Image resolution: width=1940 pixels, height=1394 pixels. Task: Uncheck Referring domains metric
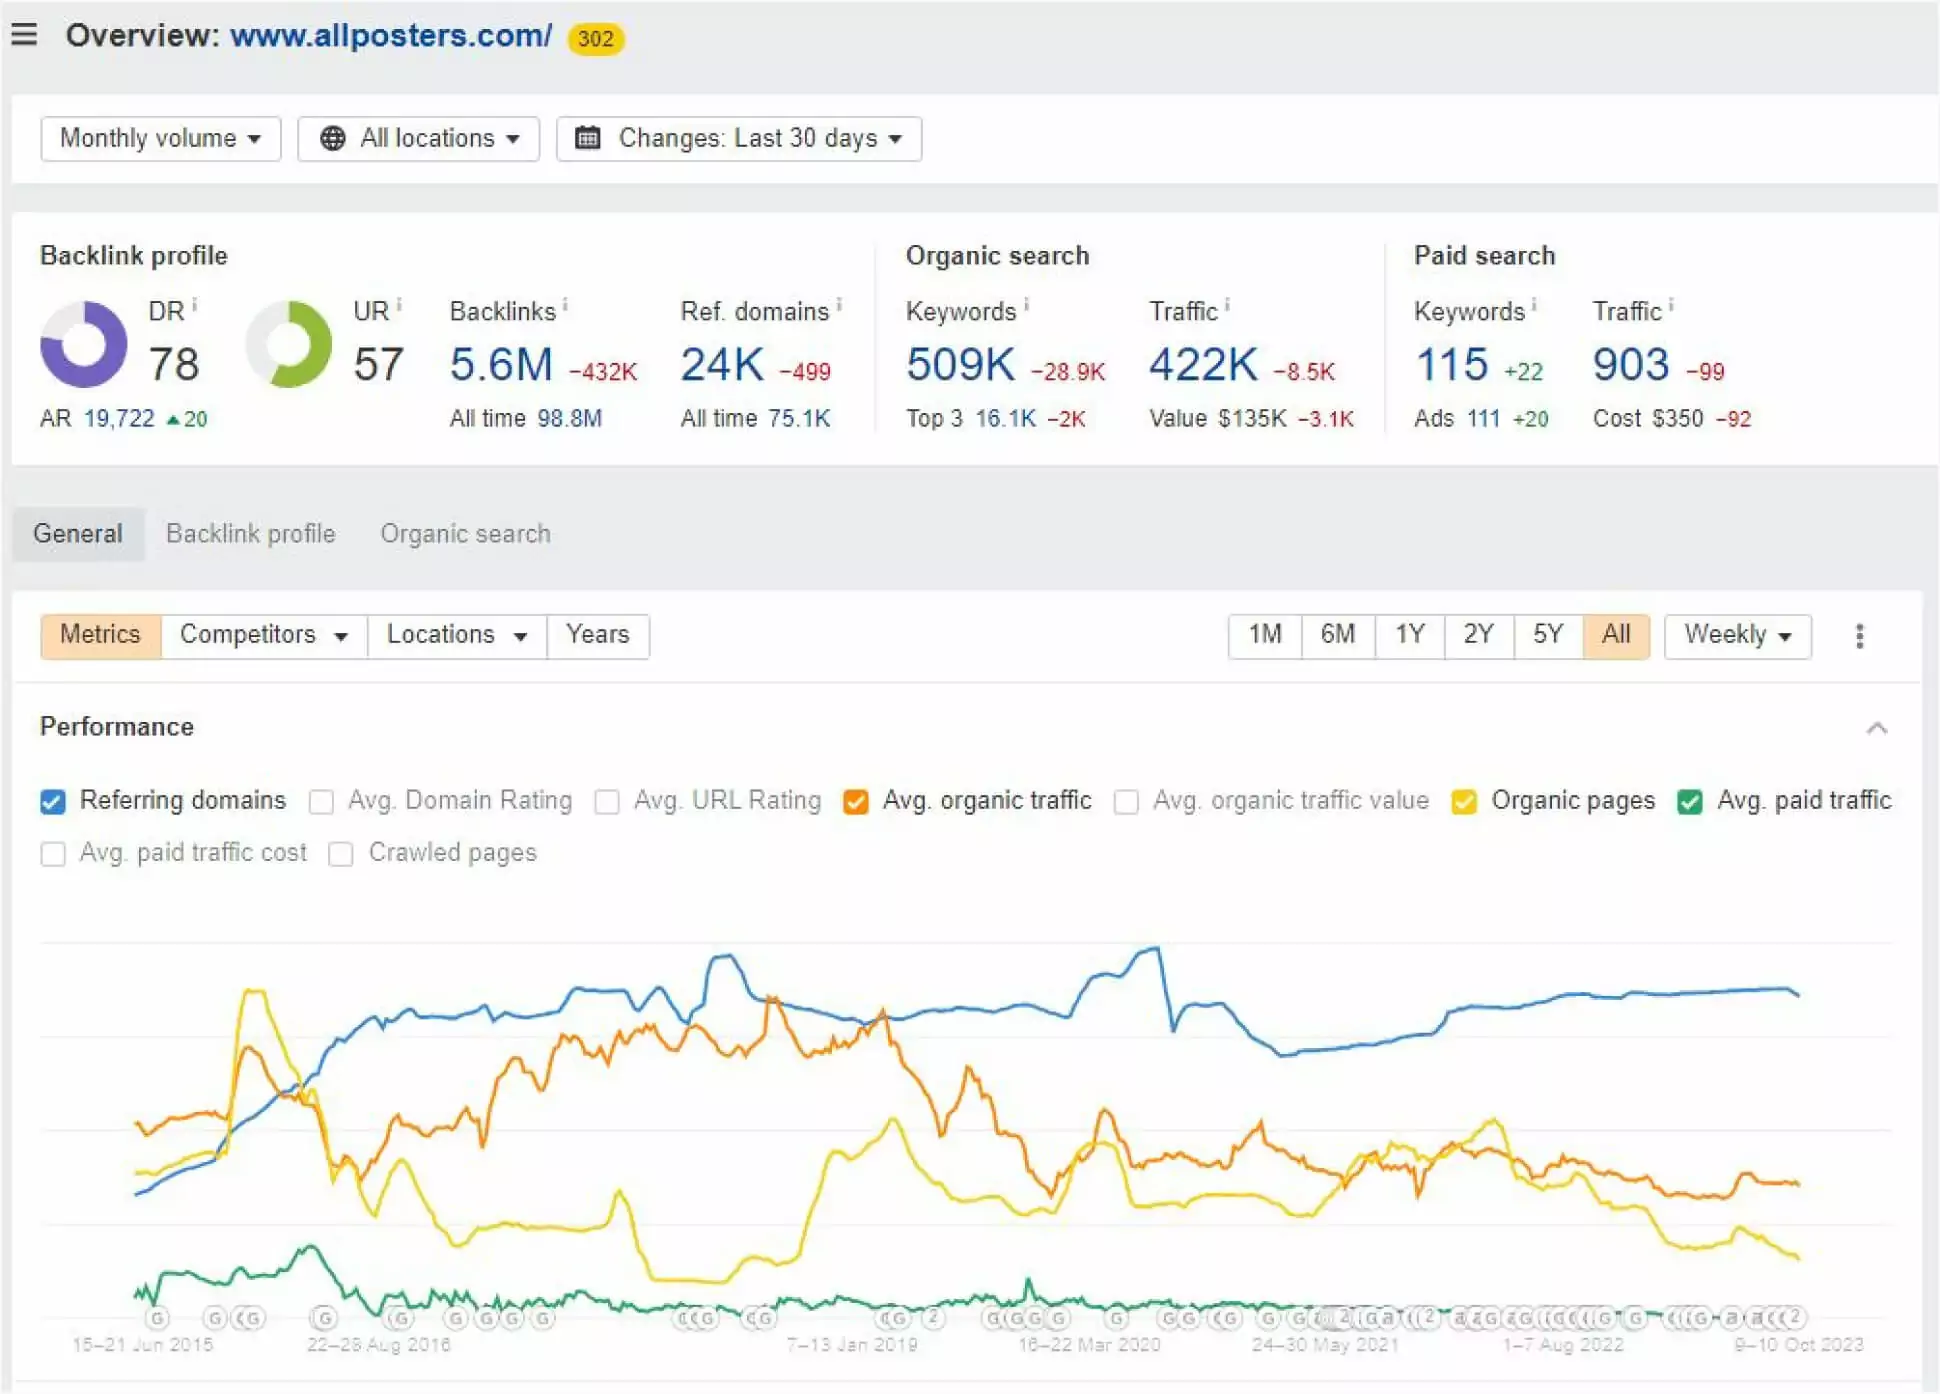click(53, 801)
